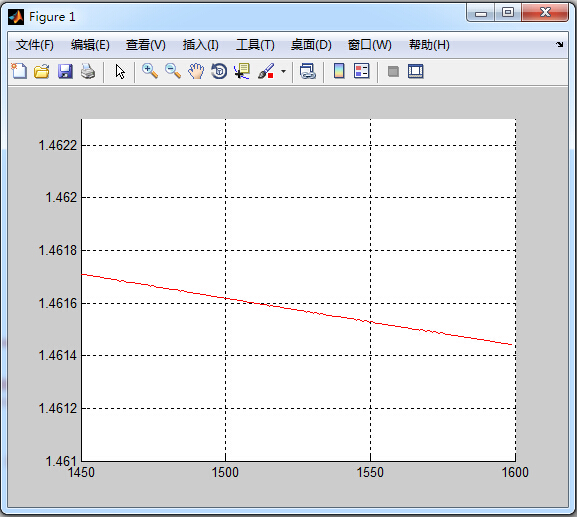
Task: Show Plot Tools and dock figure
Action: click(x=416, y=71)
